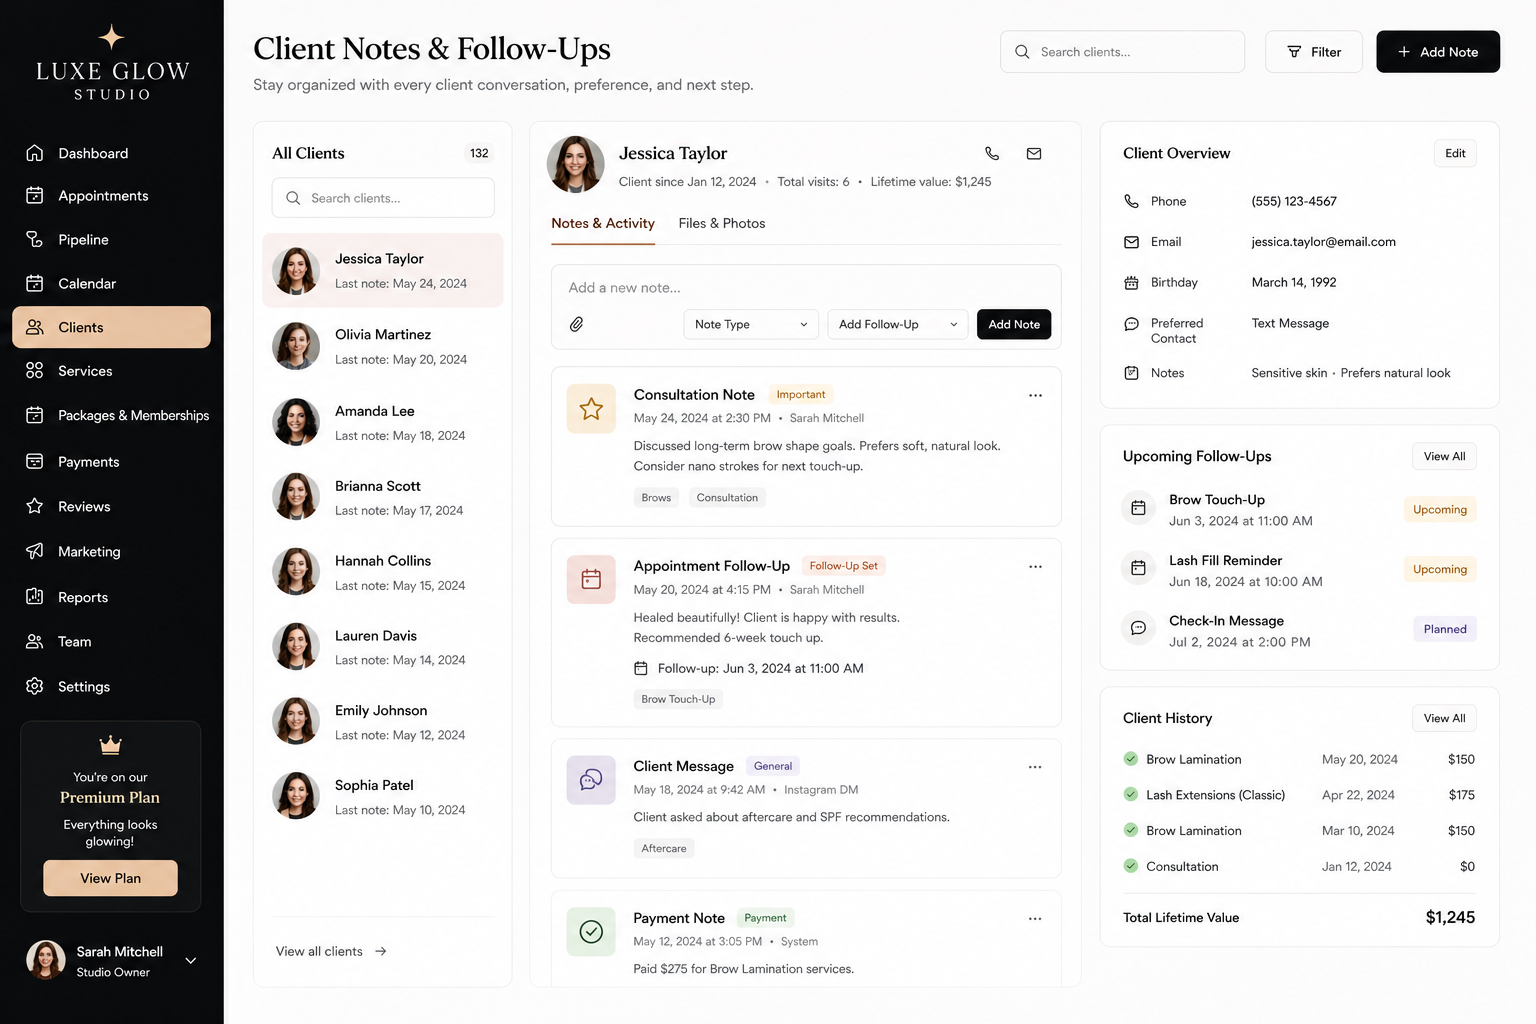Click the Brow Touch-Up tag on Appointment Follow-Up
Image resolution: width=1536 pixels, height=1024 pixels.
pyautogui.click(x=678, y=699)
